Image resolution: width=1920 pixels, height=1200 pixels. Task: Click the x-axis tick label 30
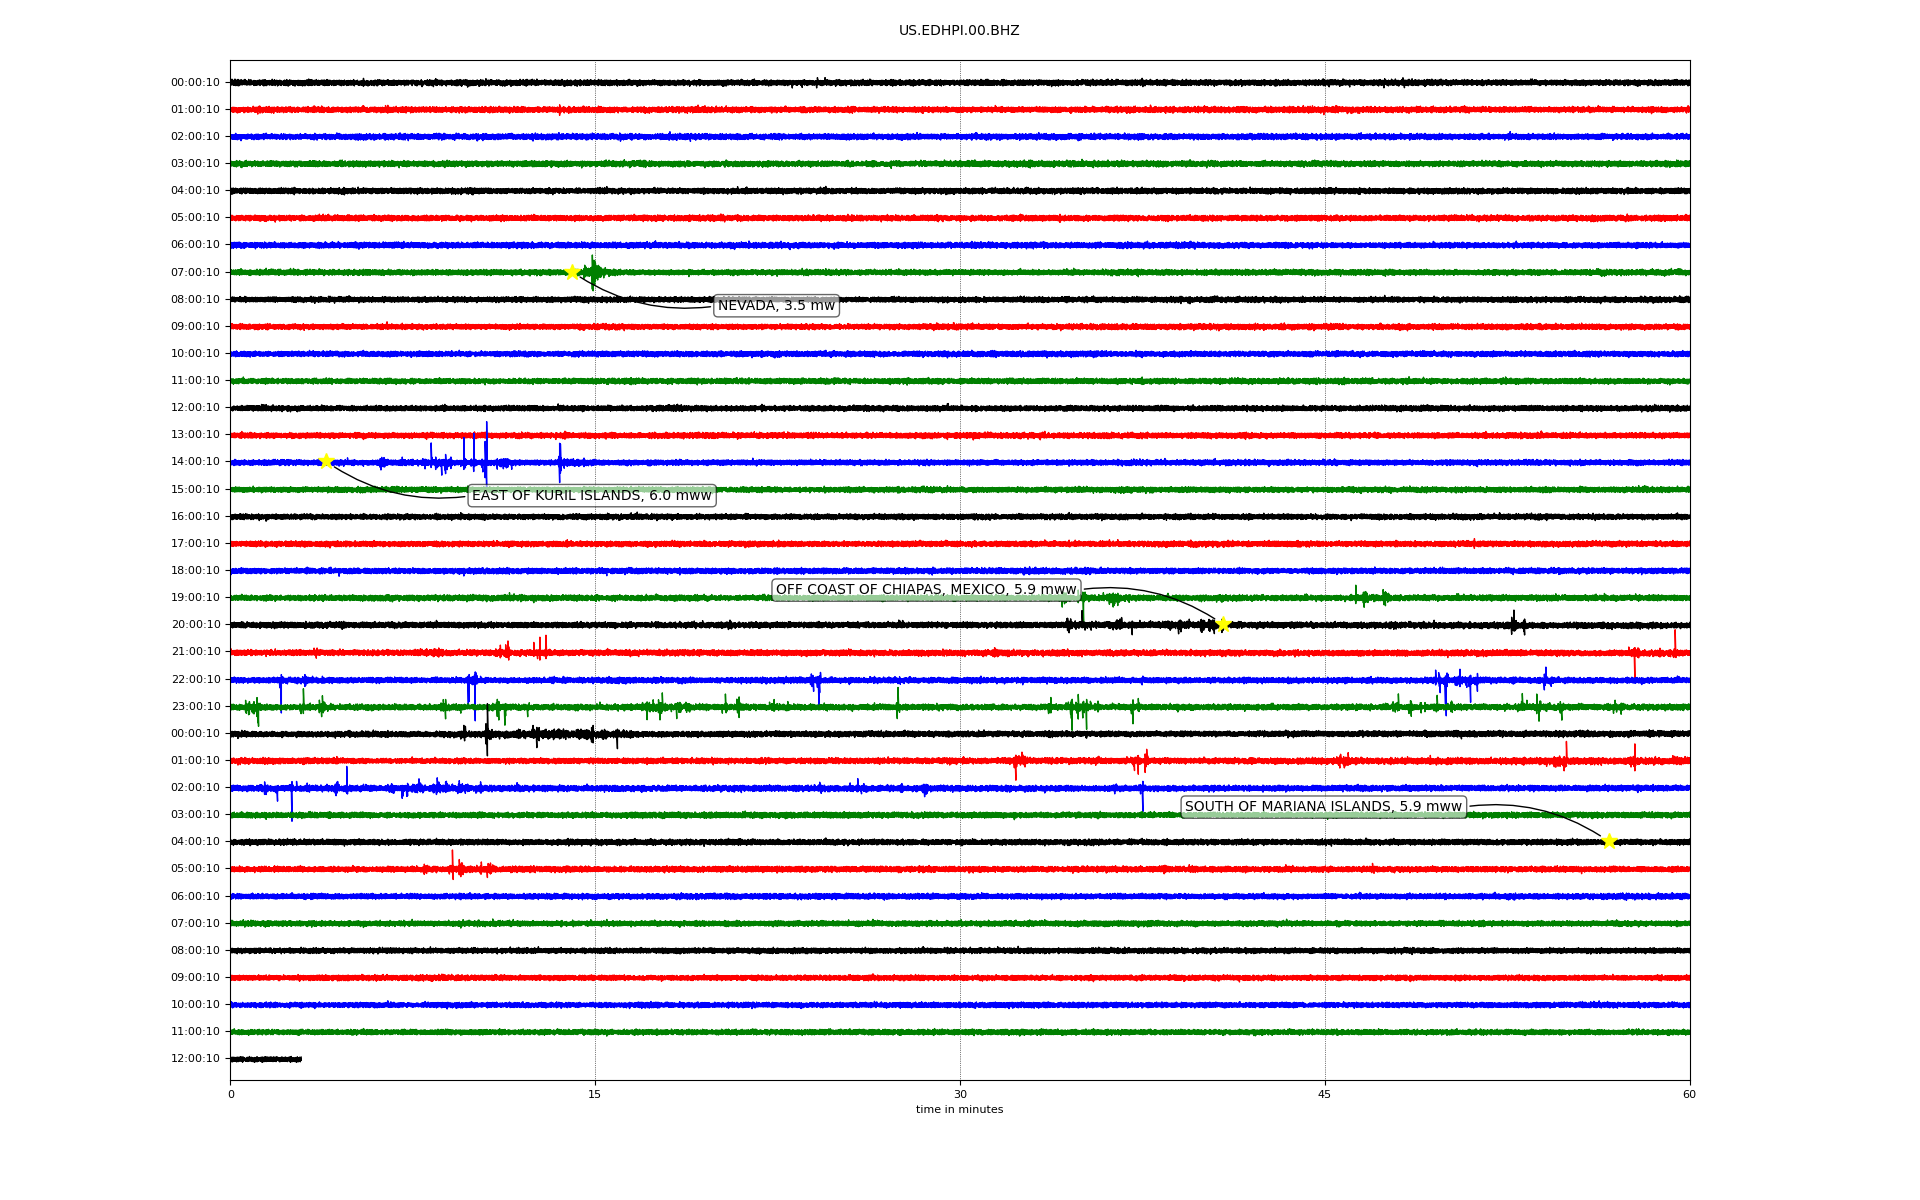pyautogui.click(x=960, y=1094)
